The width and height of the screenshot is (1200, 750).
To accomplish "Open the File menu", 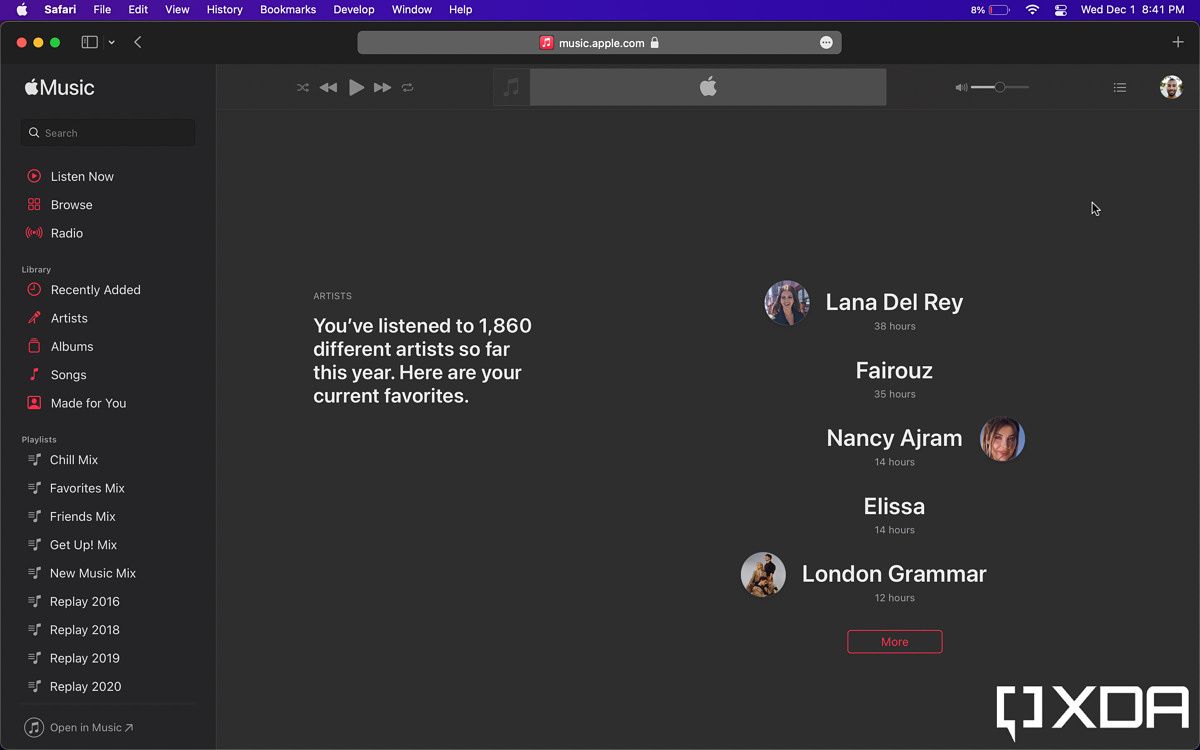I will coord(102,10).
